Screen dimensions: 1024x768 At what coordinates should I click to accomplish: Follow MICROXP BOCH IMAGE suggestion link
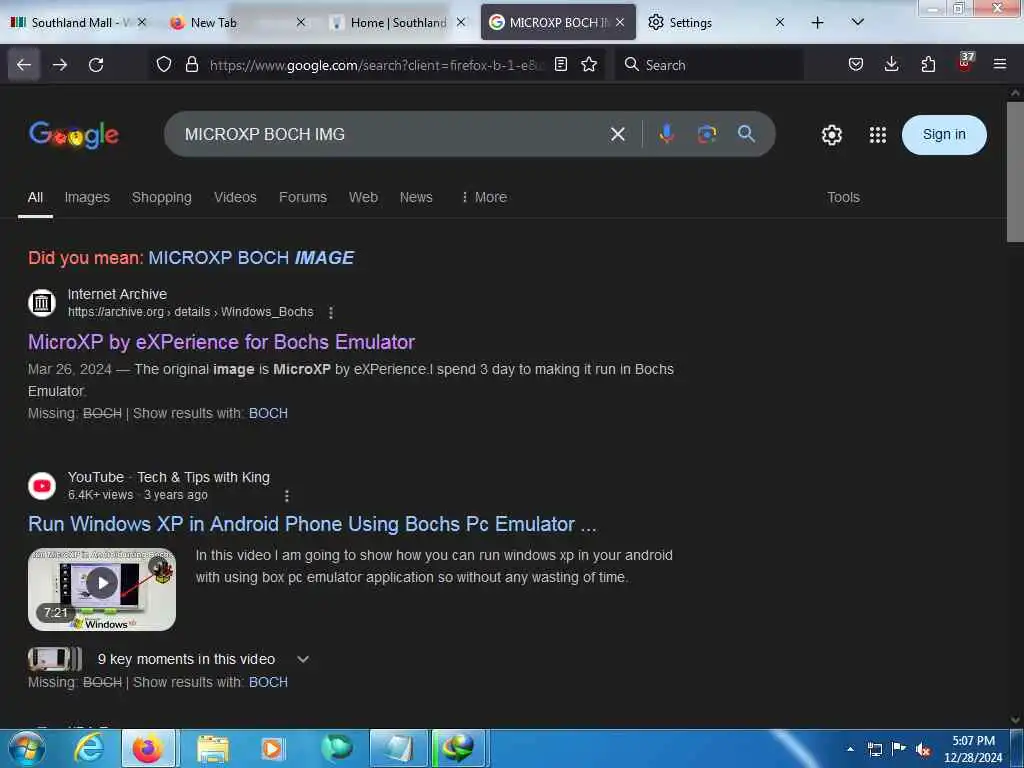click(251, 258)
